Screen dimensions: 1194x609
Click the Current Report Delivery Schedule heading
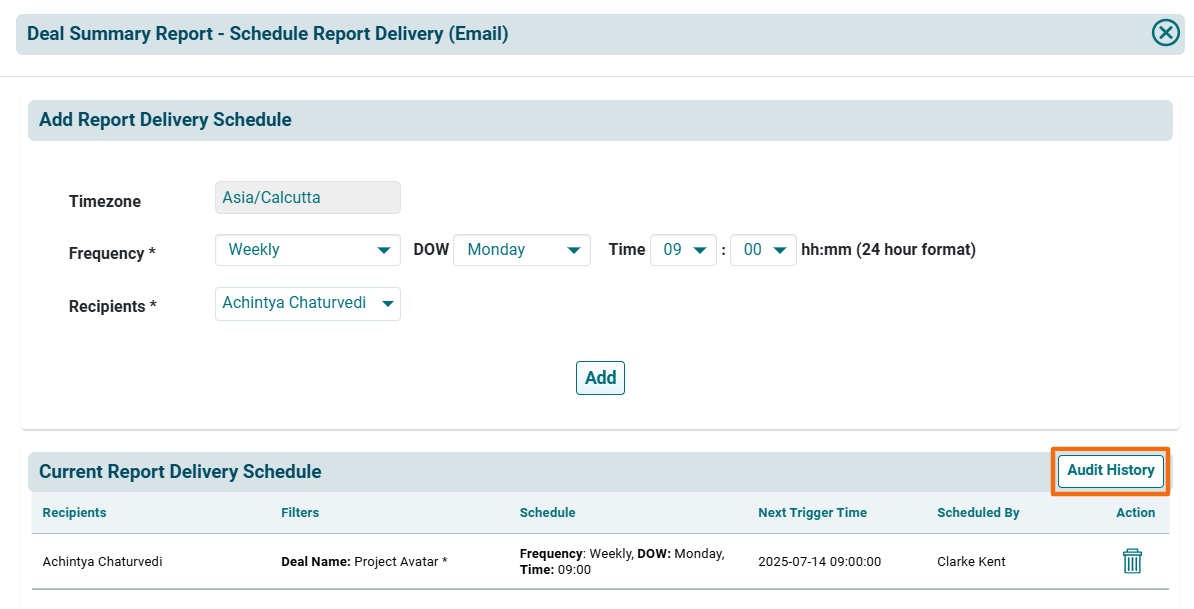tap(180, 472)
